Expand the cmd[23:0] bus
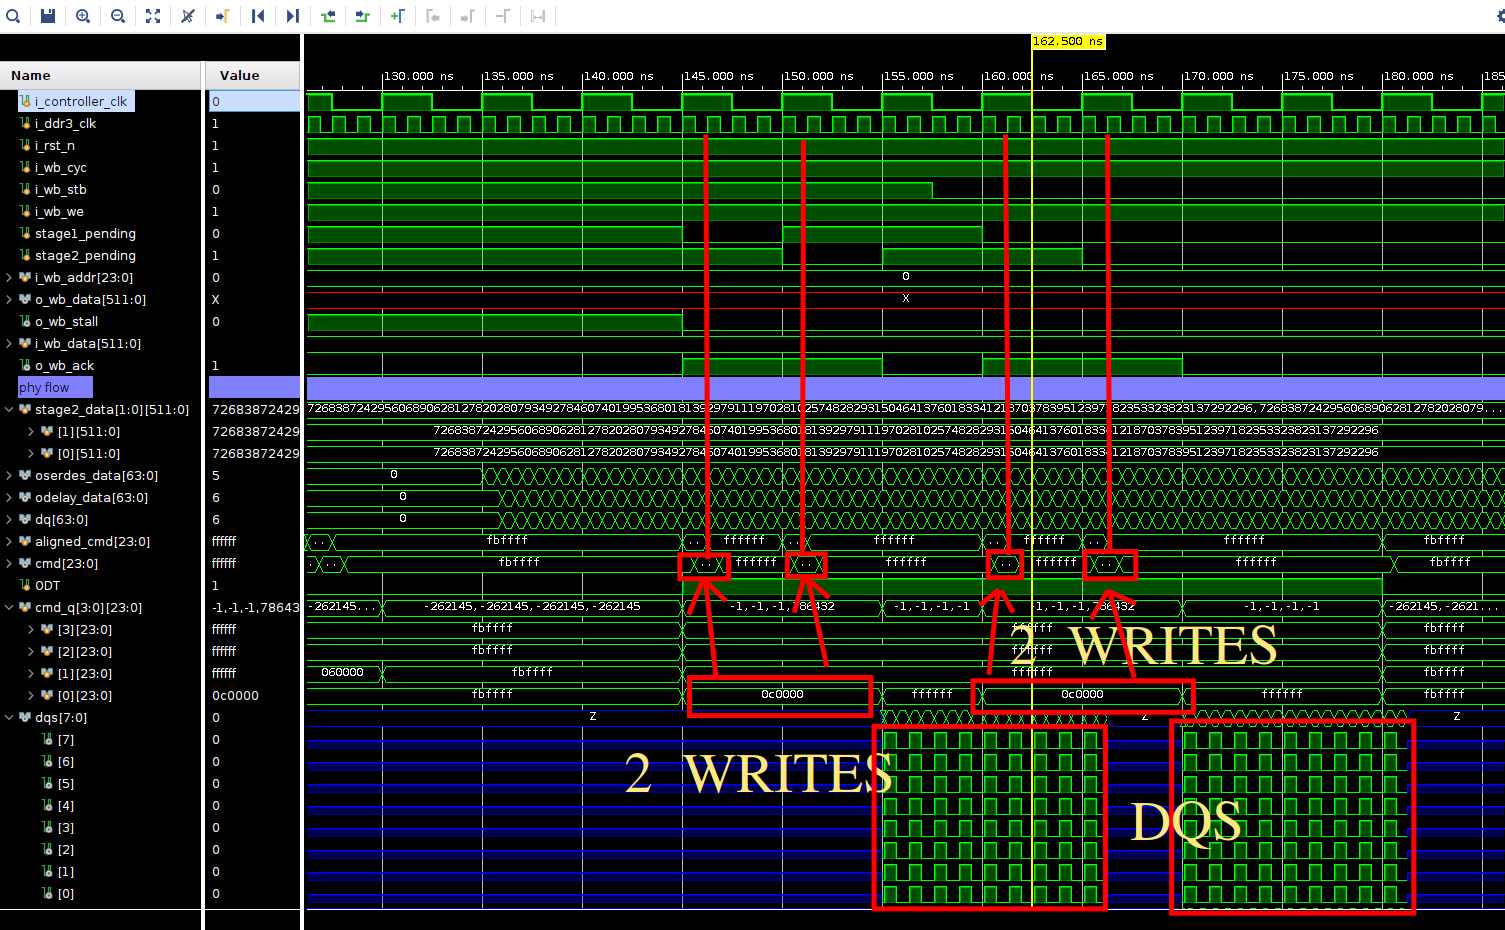Screen dimensions: 1505x930 click(x=9, y=564)
